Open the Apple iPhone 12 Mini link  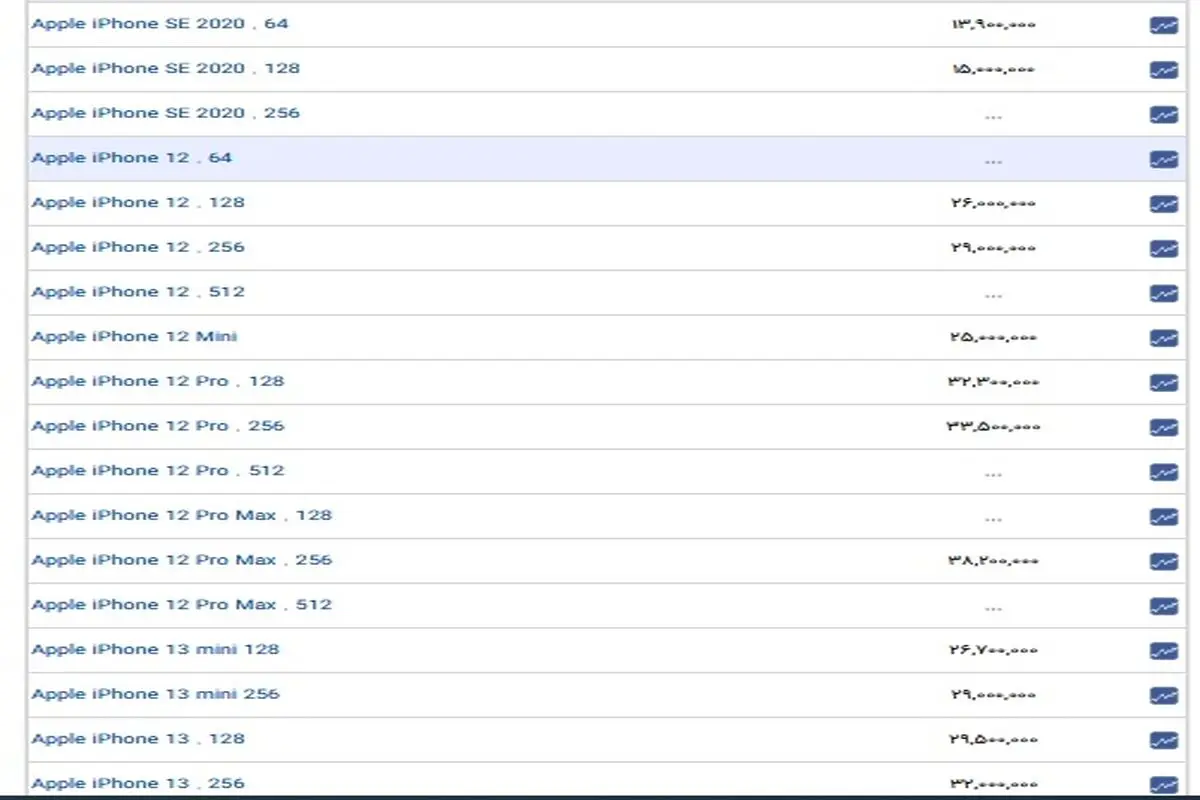pyautogui.click(x=134, y=336)
